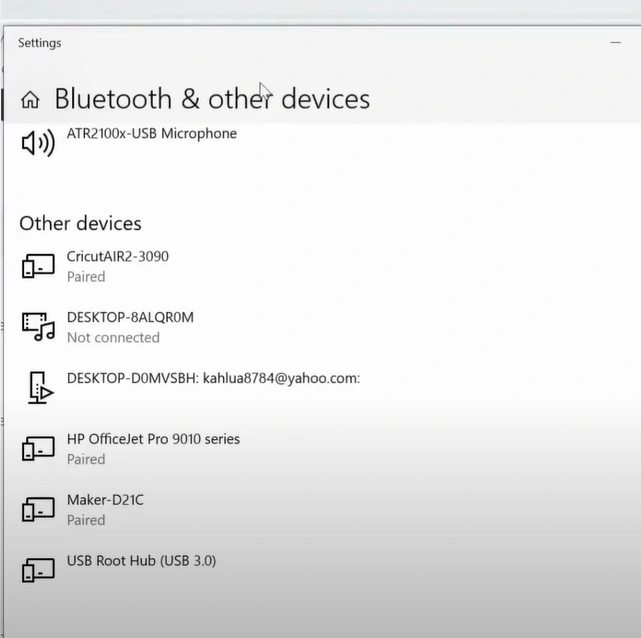Choose the DESKTOP-8ALQR0M device entry name
This screenshot has height=638, width=641.
click(x=130, y=317)
